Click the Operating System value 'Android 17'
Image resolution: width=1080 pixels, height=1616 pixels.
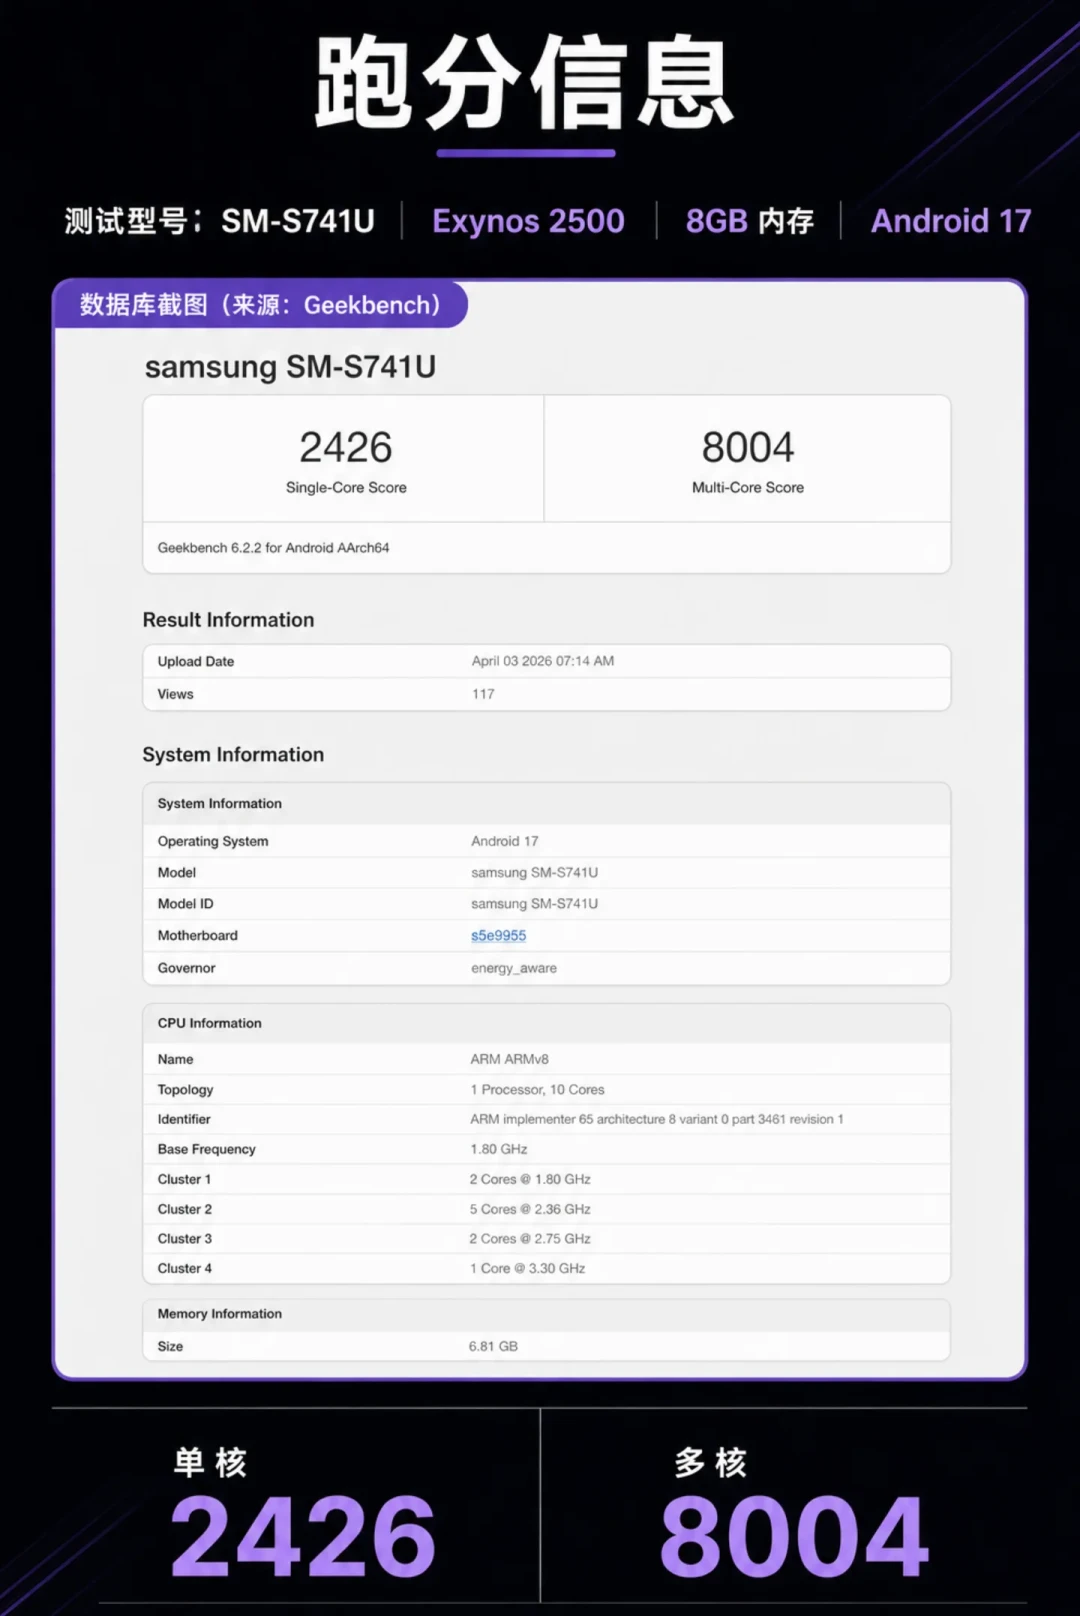click(x=505, y=841)
